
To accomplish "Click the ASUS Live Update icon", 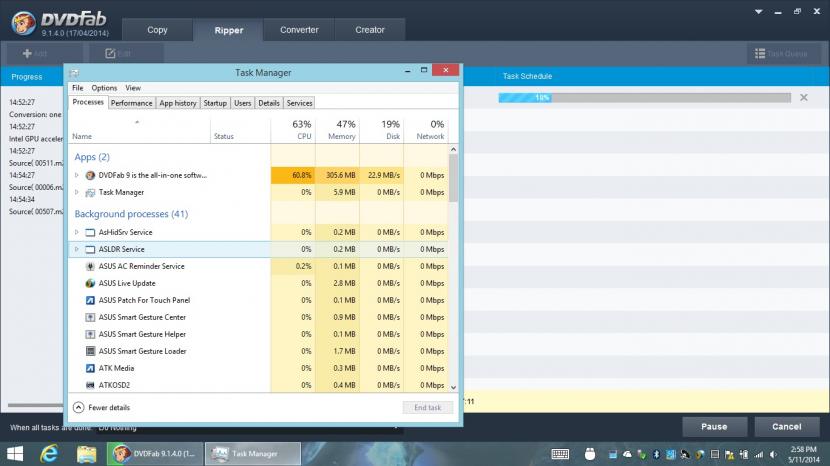I will click(x=90, y=283).
